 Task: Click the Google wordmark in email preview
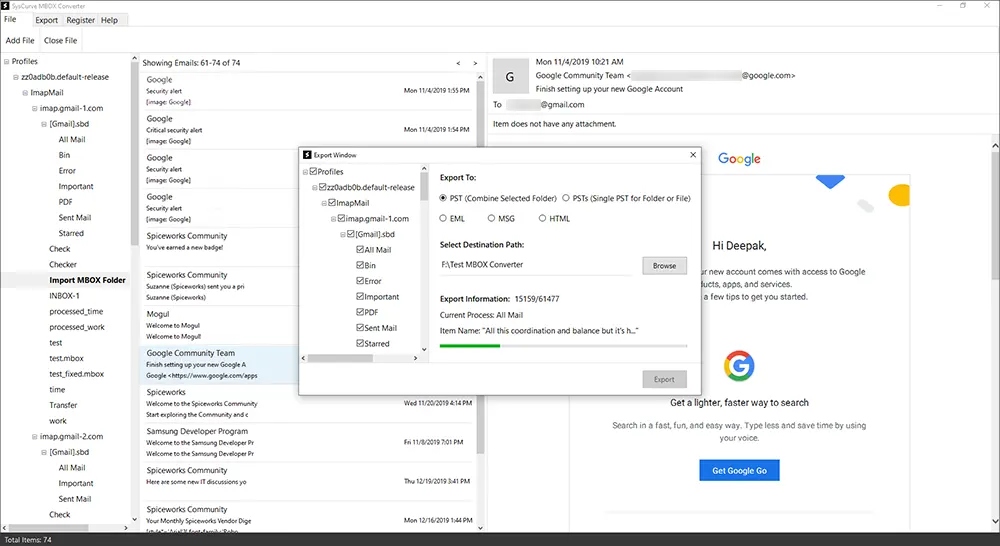(x=739, y=159)
